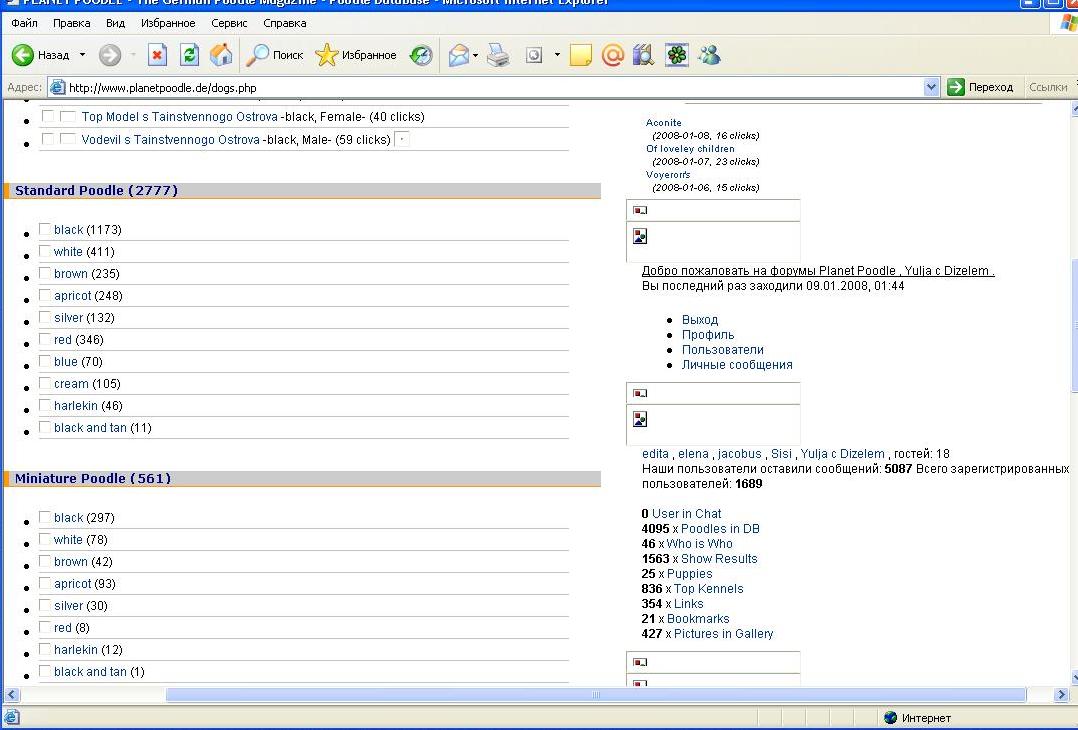Open Search (Поиск) in the toolbar
Screen dimensions: 1078x730
[276, 56]
